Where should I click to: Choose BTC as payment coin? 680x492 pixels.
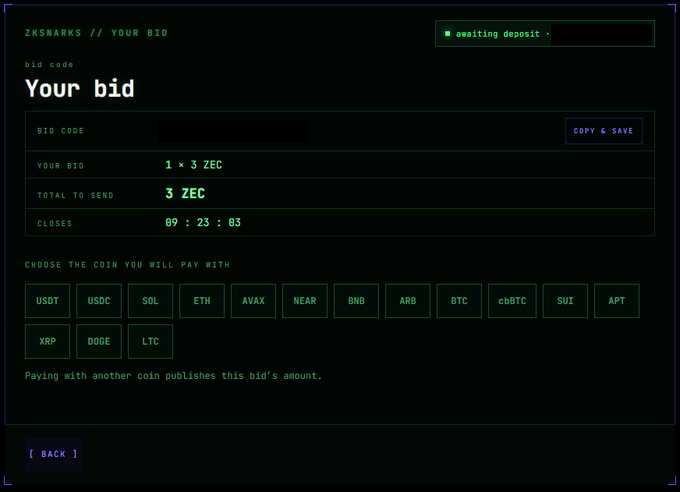(459, 301)
